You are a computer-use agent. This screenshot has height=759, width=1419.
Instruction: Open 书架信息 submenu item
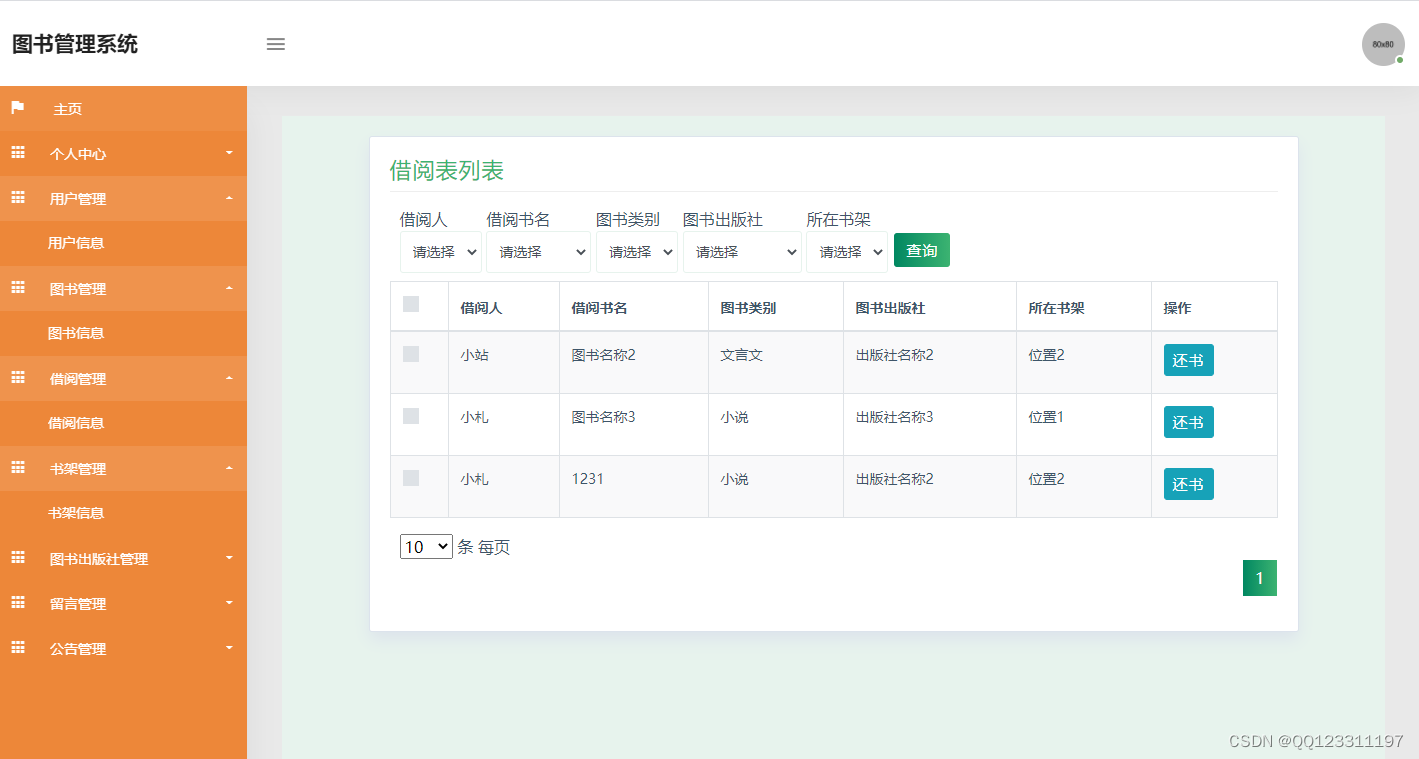tap(76, 513)
